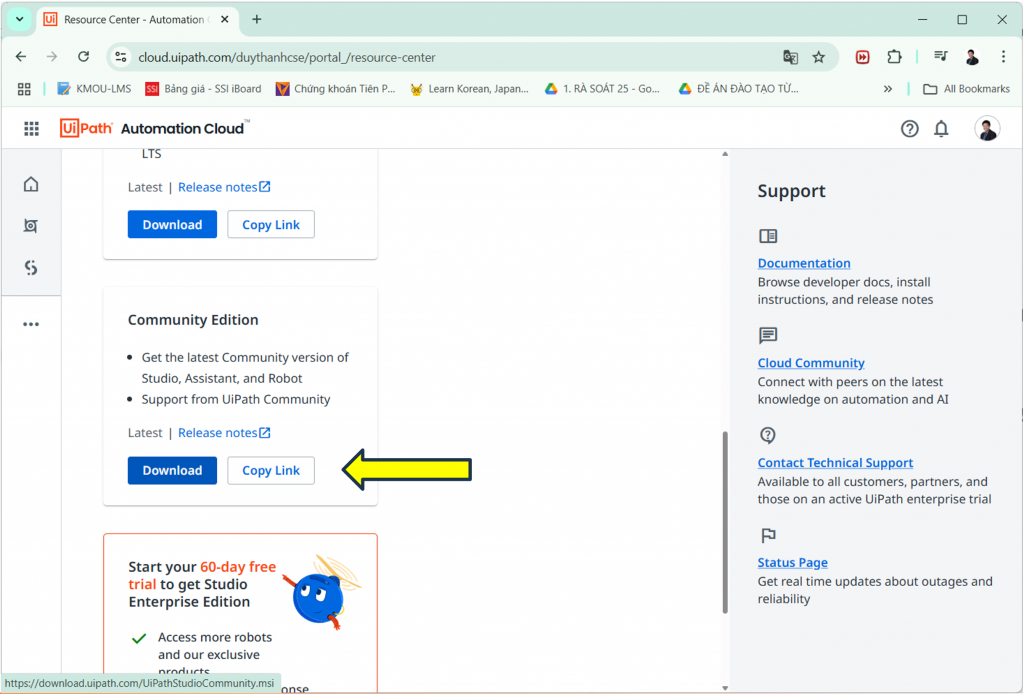Open the Chứng khoán Tiên P... bookmark

pos(336,89)
